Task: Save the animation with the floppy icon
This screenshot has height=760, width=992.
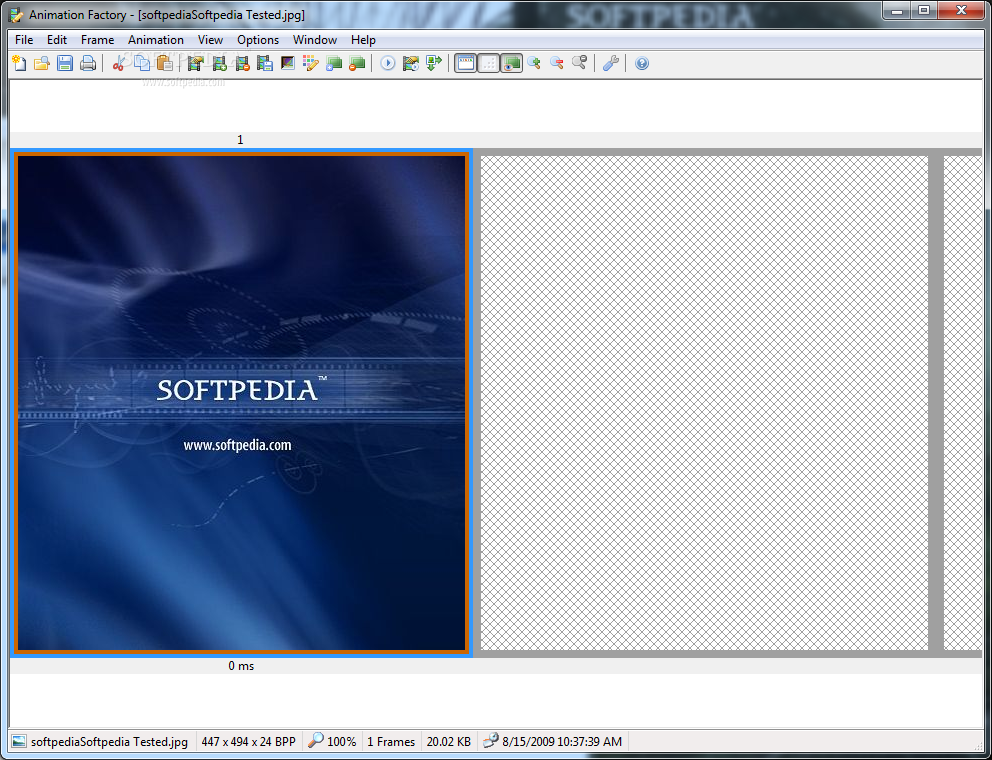Action: 65,63
